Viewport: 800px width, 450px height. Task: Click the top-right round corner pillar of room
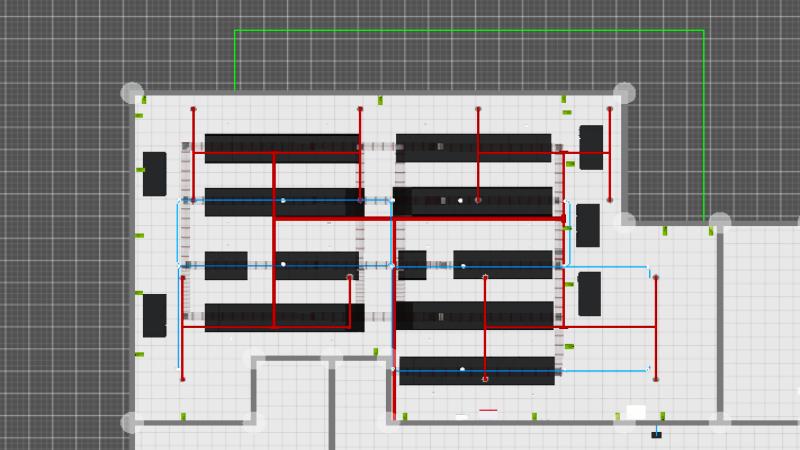624,93
